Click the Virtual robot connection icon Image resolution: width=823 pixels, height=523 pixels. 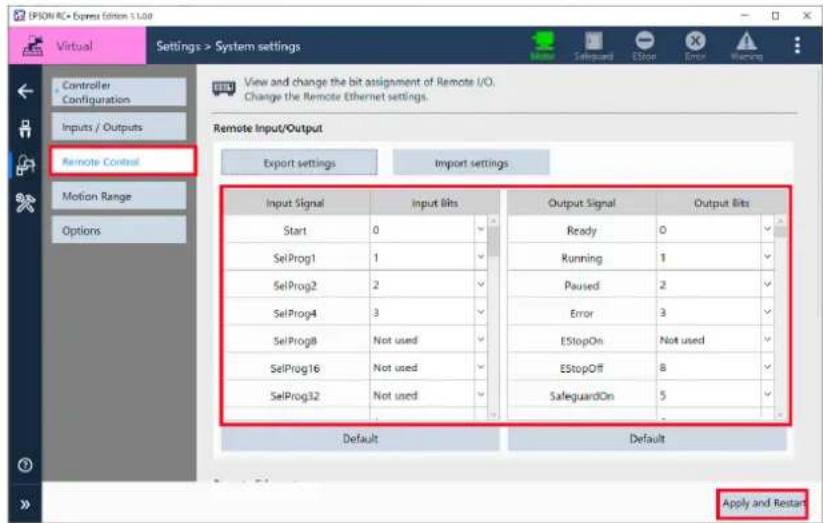(x=33, y=46)
